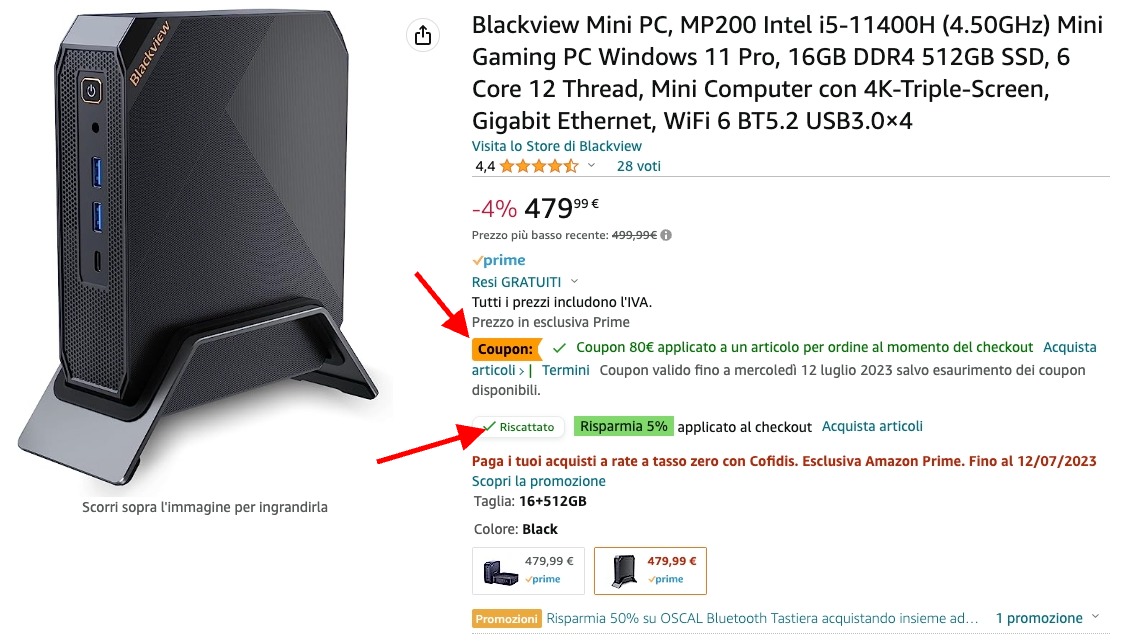Click the Termini coupon link
Viewport: 1127px width, 641px height.
566,370
